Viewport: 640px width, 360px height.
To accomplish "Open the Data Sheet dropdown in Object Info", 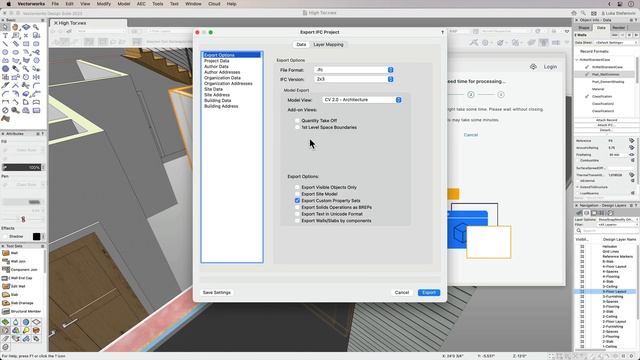I will tap(616, 42).
